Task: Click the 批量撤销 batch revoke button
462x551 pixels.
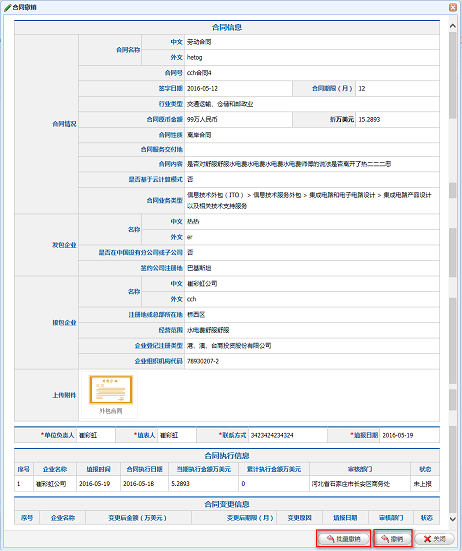Action: (343, 538)
